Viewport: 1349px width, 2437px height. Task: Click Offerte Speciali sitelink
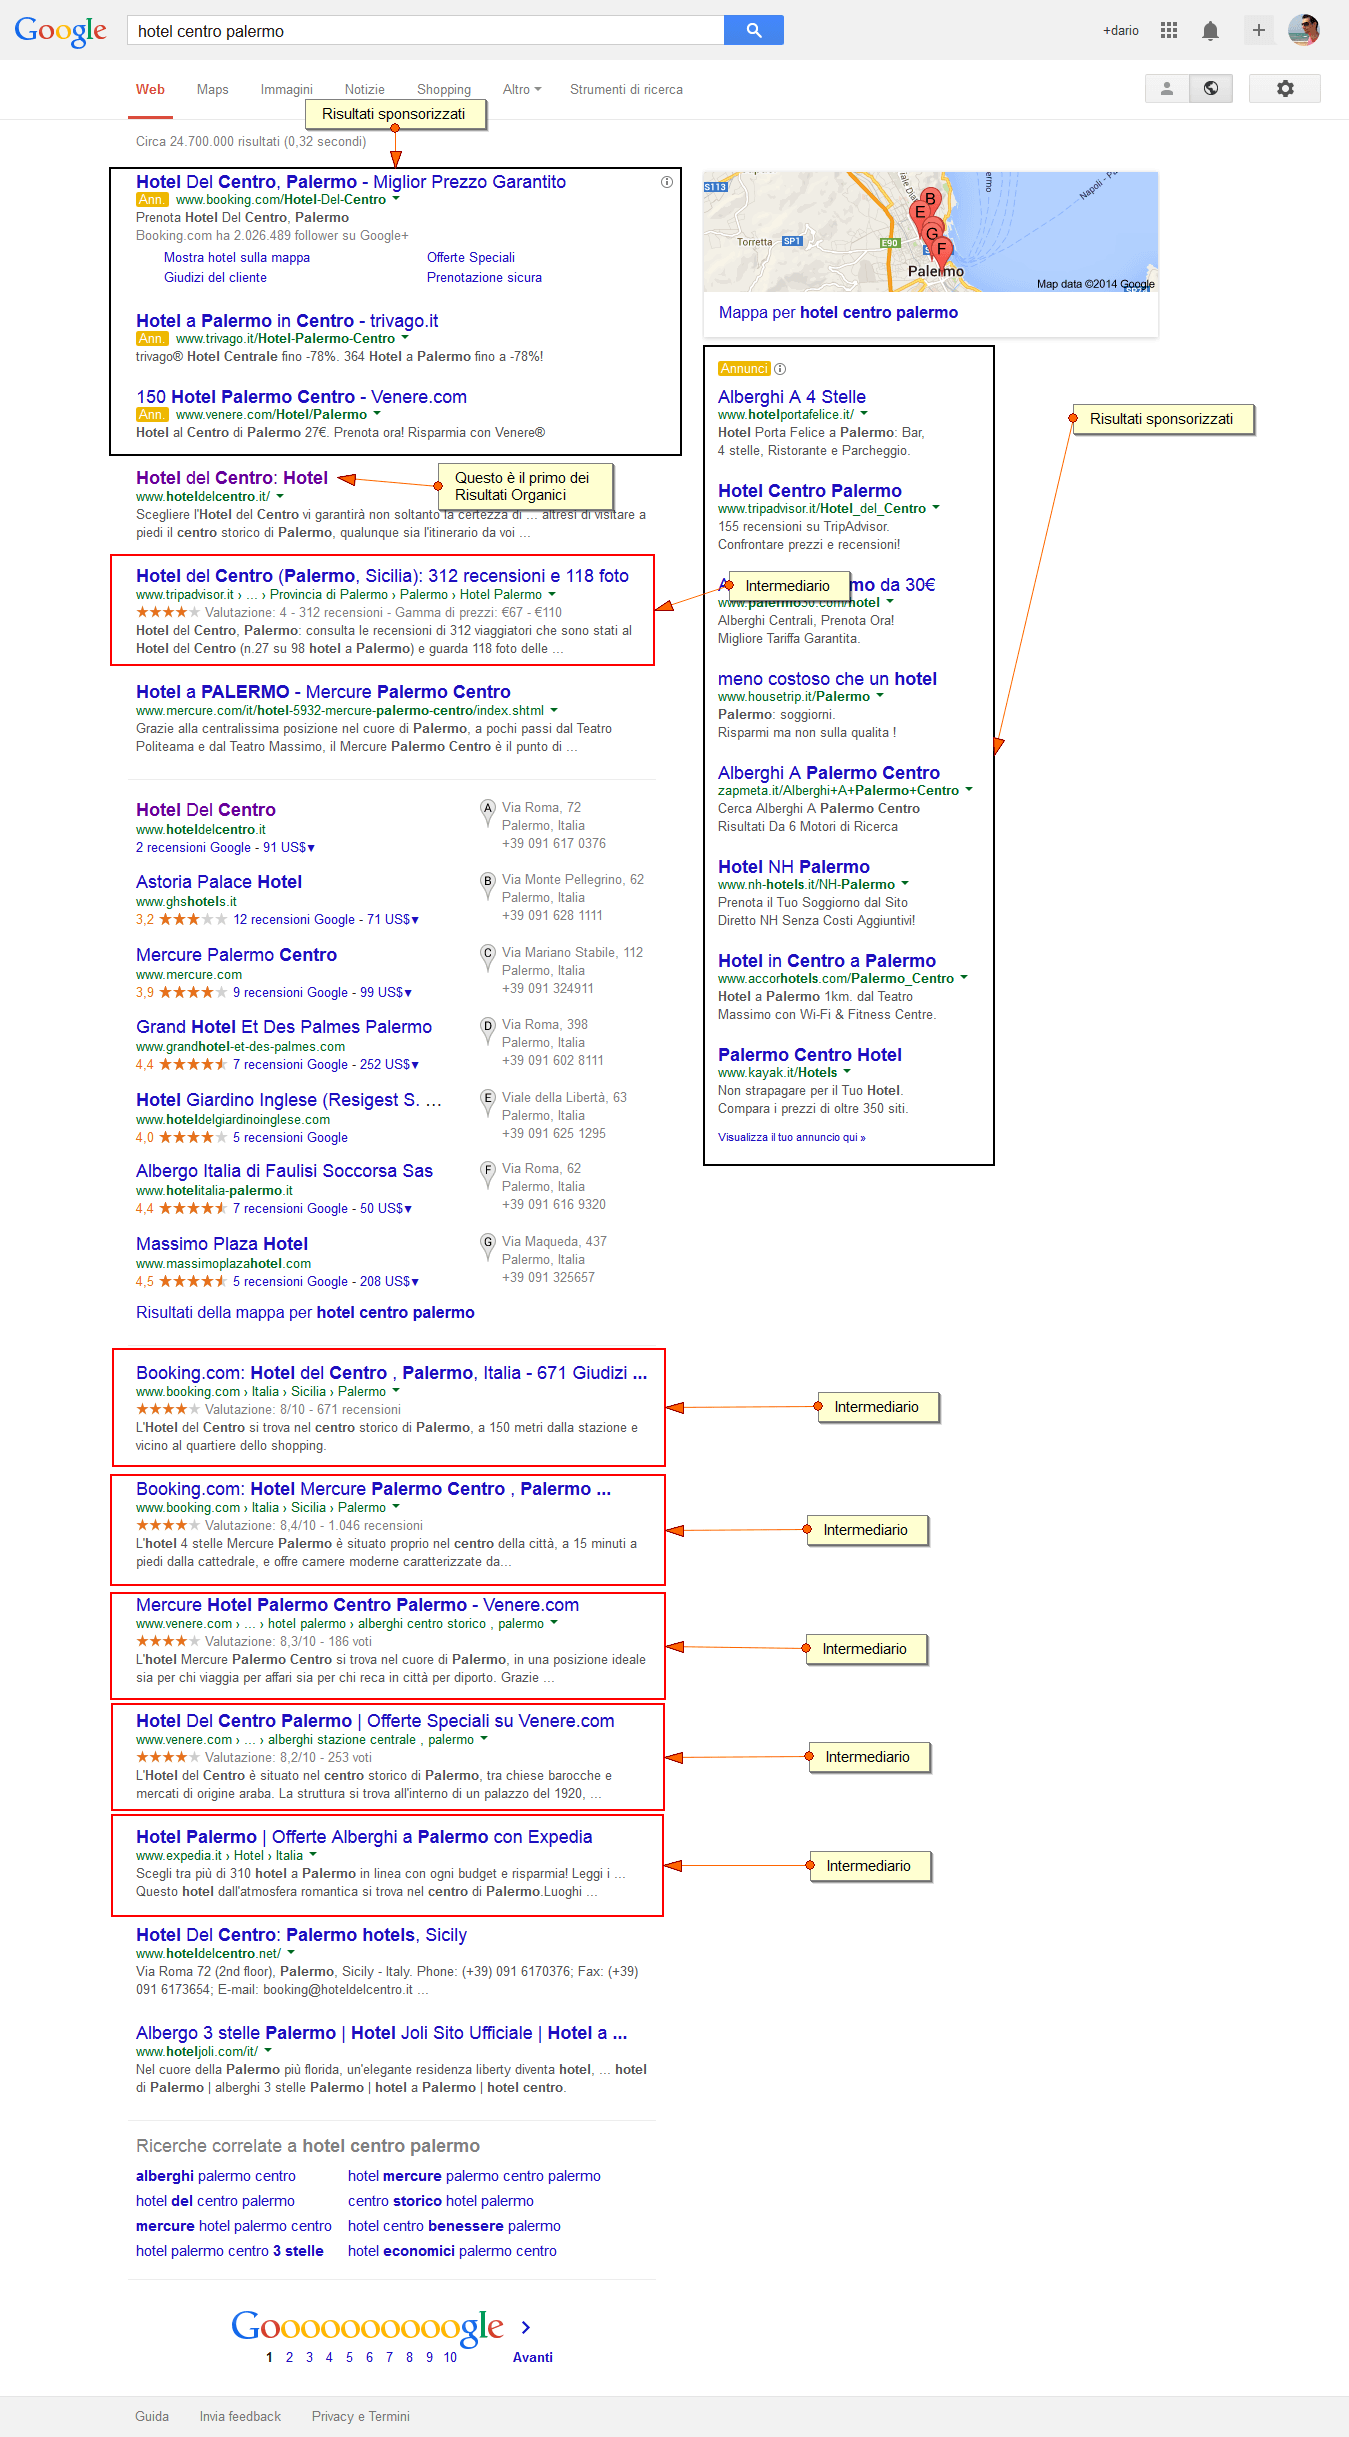[x=471, y=257]
